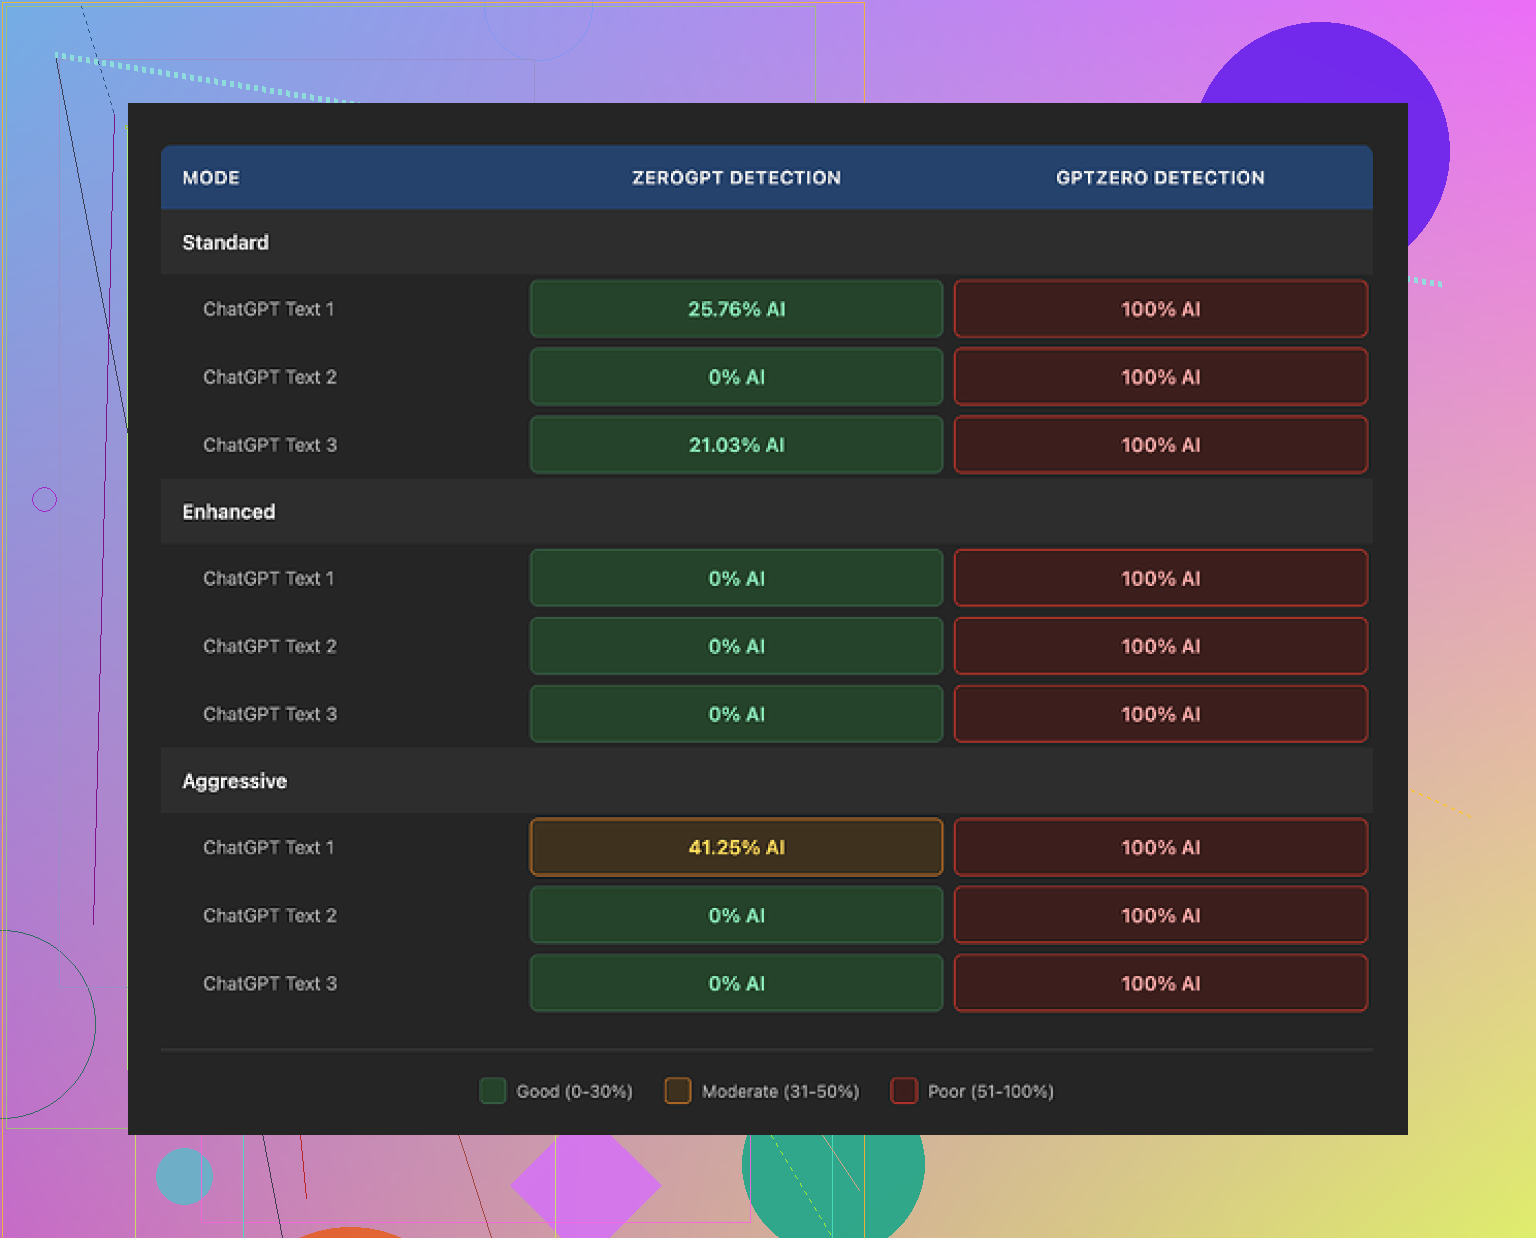Click Standard ChatGPT Text 2 ZeroGPT 0% AI cell
Viewport: 1536px width, 1238px height.
(x=736, y=377)
